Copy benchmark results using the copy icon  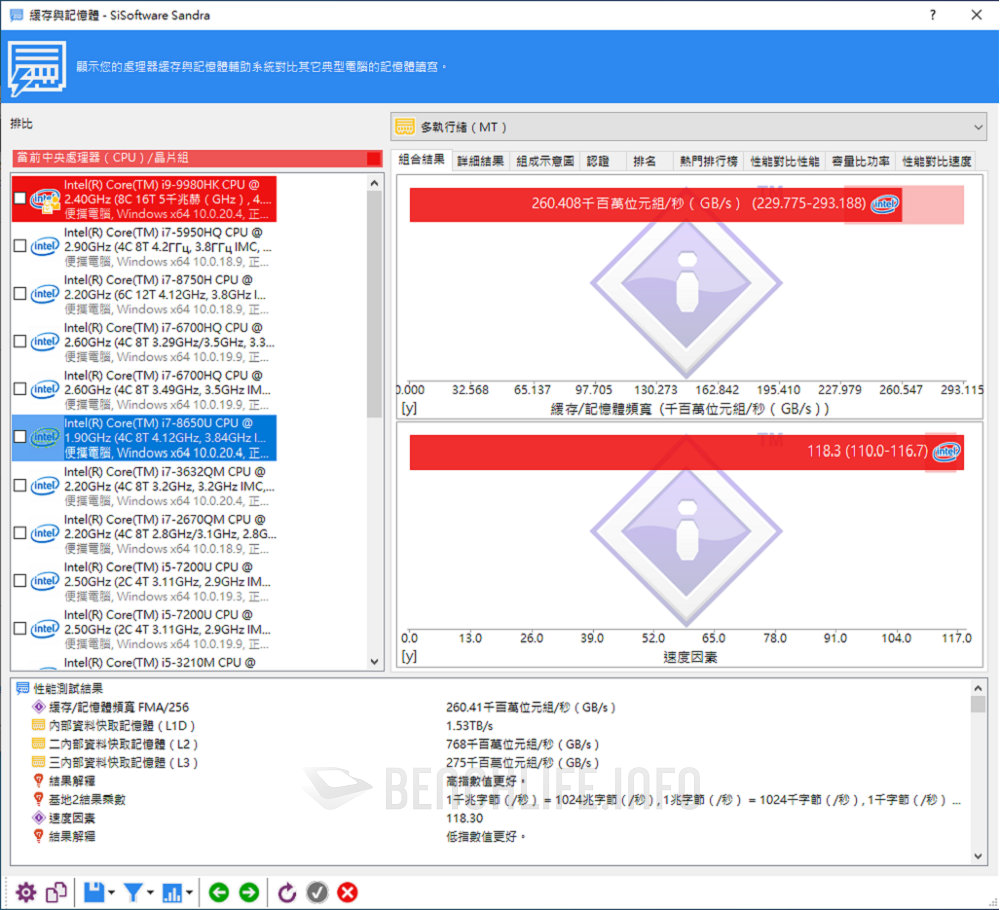click(x=56, y=892)
